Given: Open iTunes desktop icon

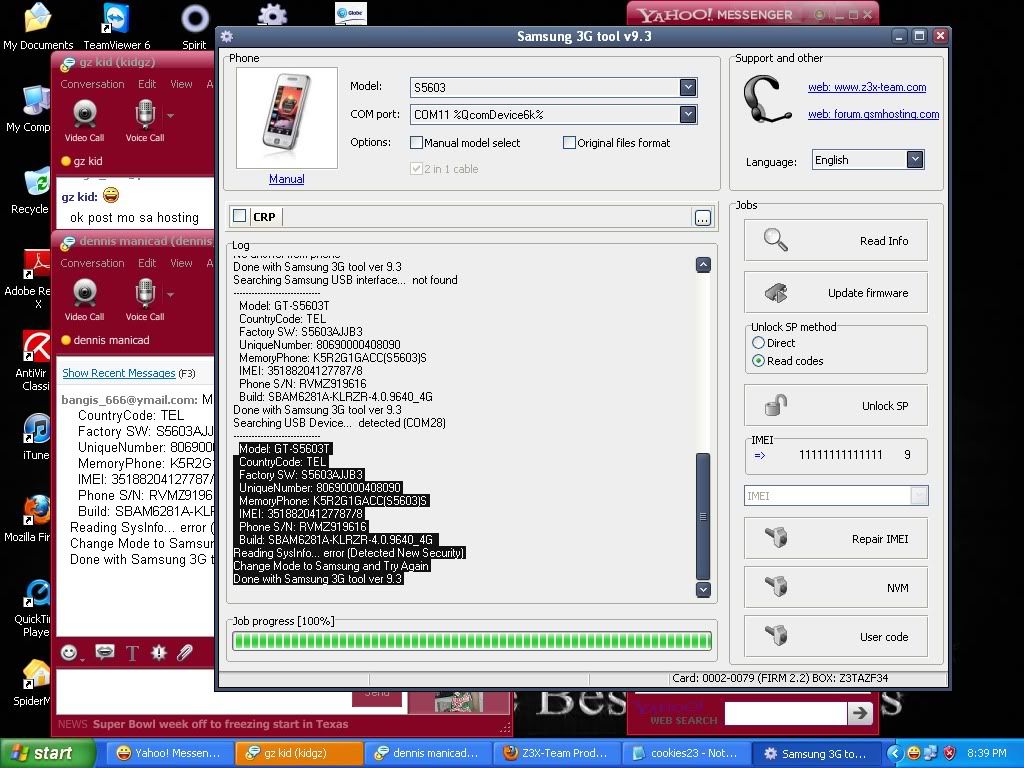Looking at the screenshot, I should (35, 436).
